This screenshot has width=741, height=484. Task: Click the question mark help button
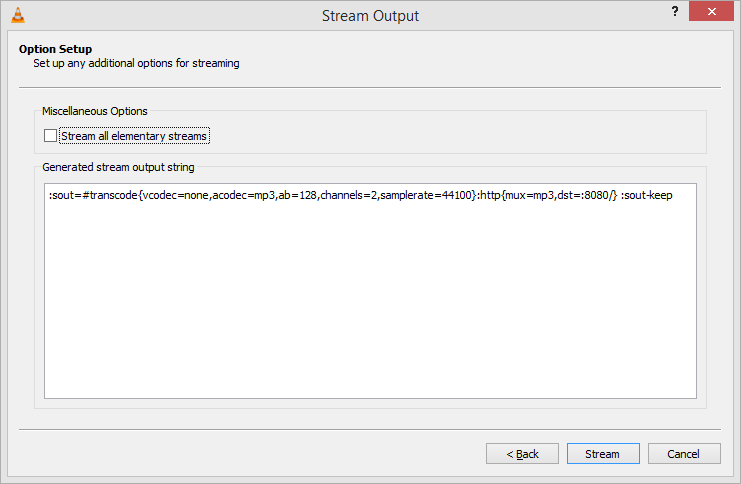coord(675,13)
